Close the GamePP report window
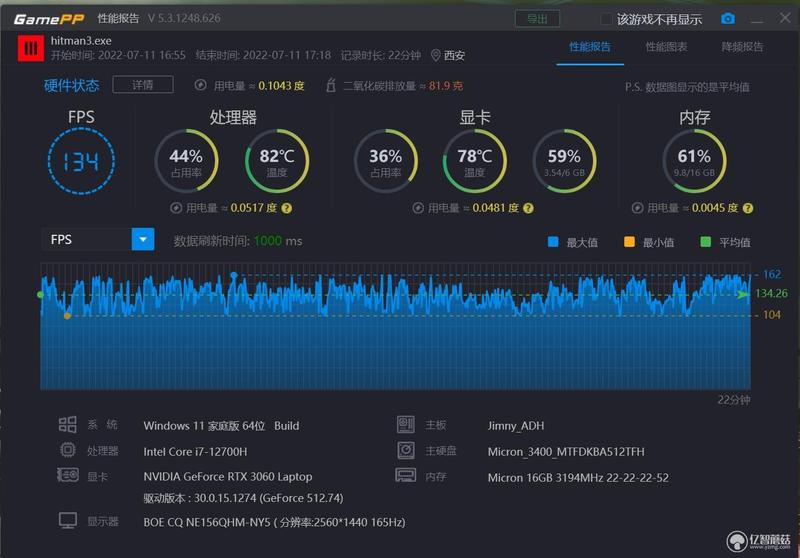The image size is (800, 558). coord(785,18)
